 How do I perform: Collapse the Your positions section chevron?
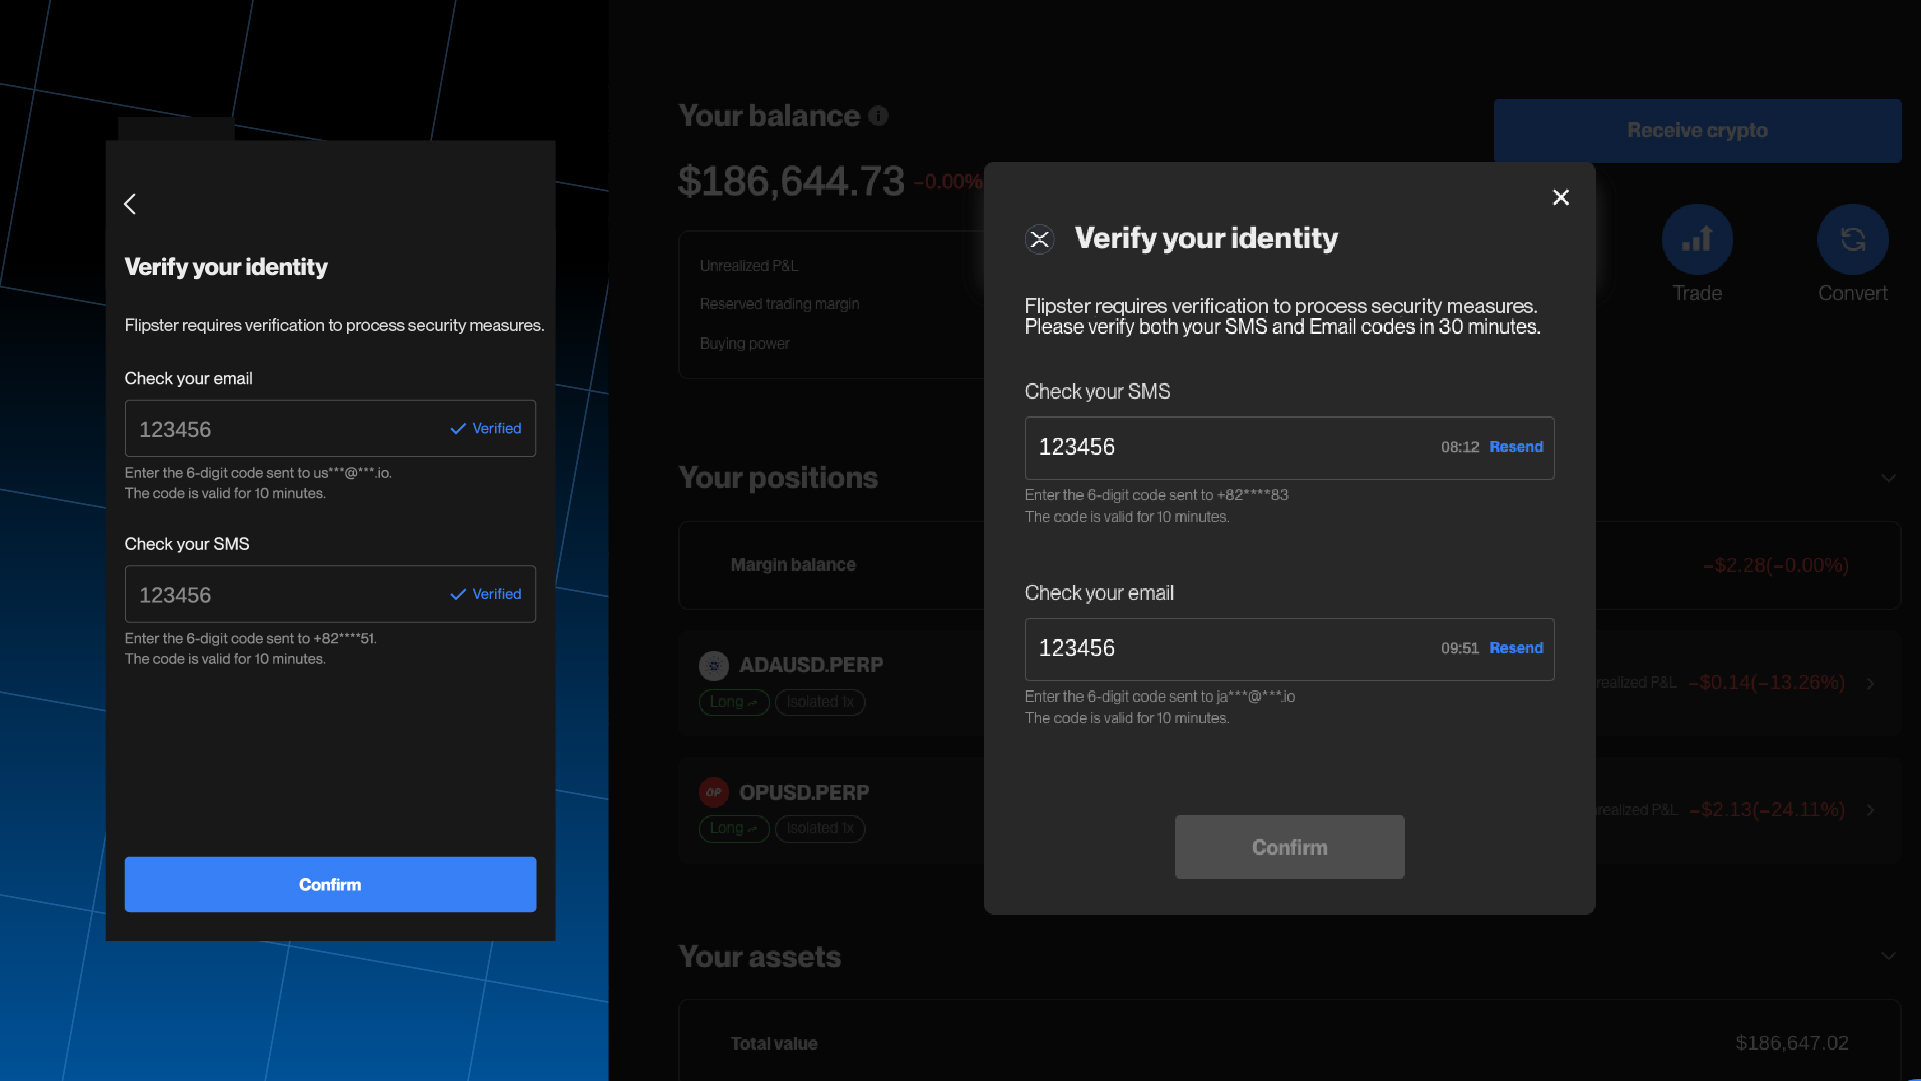click(x=1888, y=478)
